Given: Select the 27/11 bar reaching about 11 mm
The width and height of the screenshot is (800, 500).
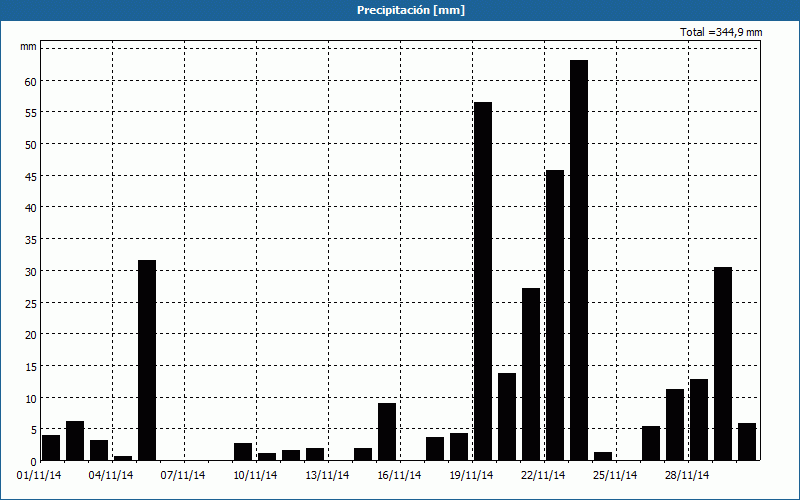Looking at the screenshot, I should (674, 425).
